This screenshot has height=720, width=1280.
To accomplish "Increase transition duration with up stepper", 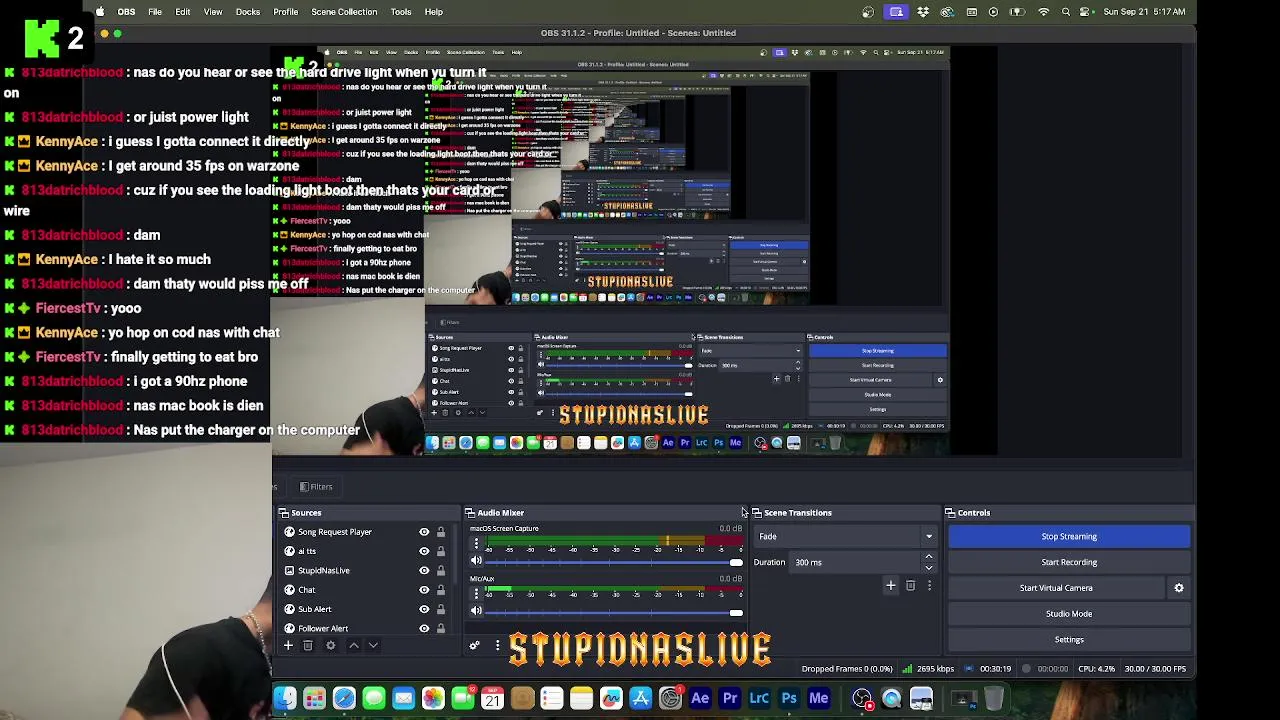I will tap(929, 557).
